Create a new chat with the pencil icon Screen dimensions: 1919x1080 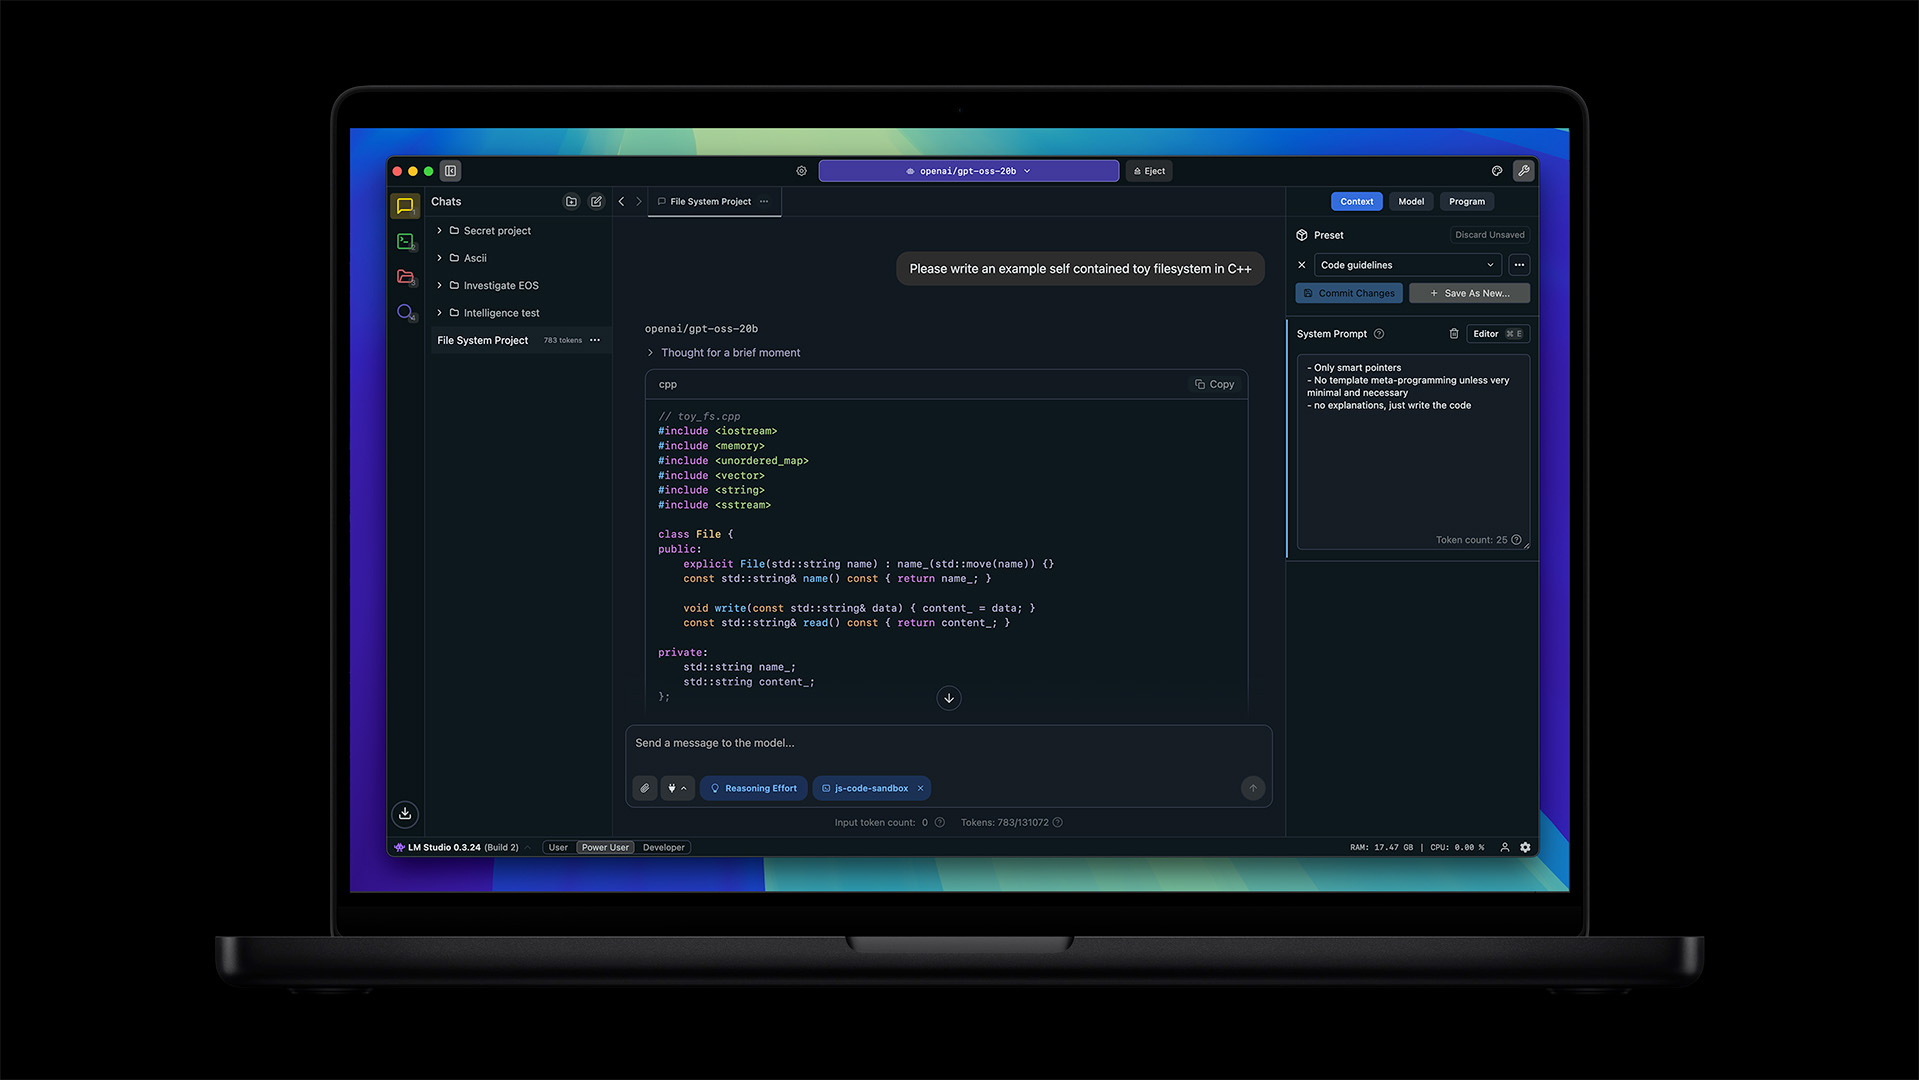click(x=596, y=201)
